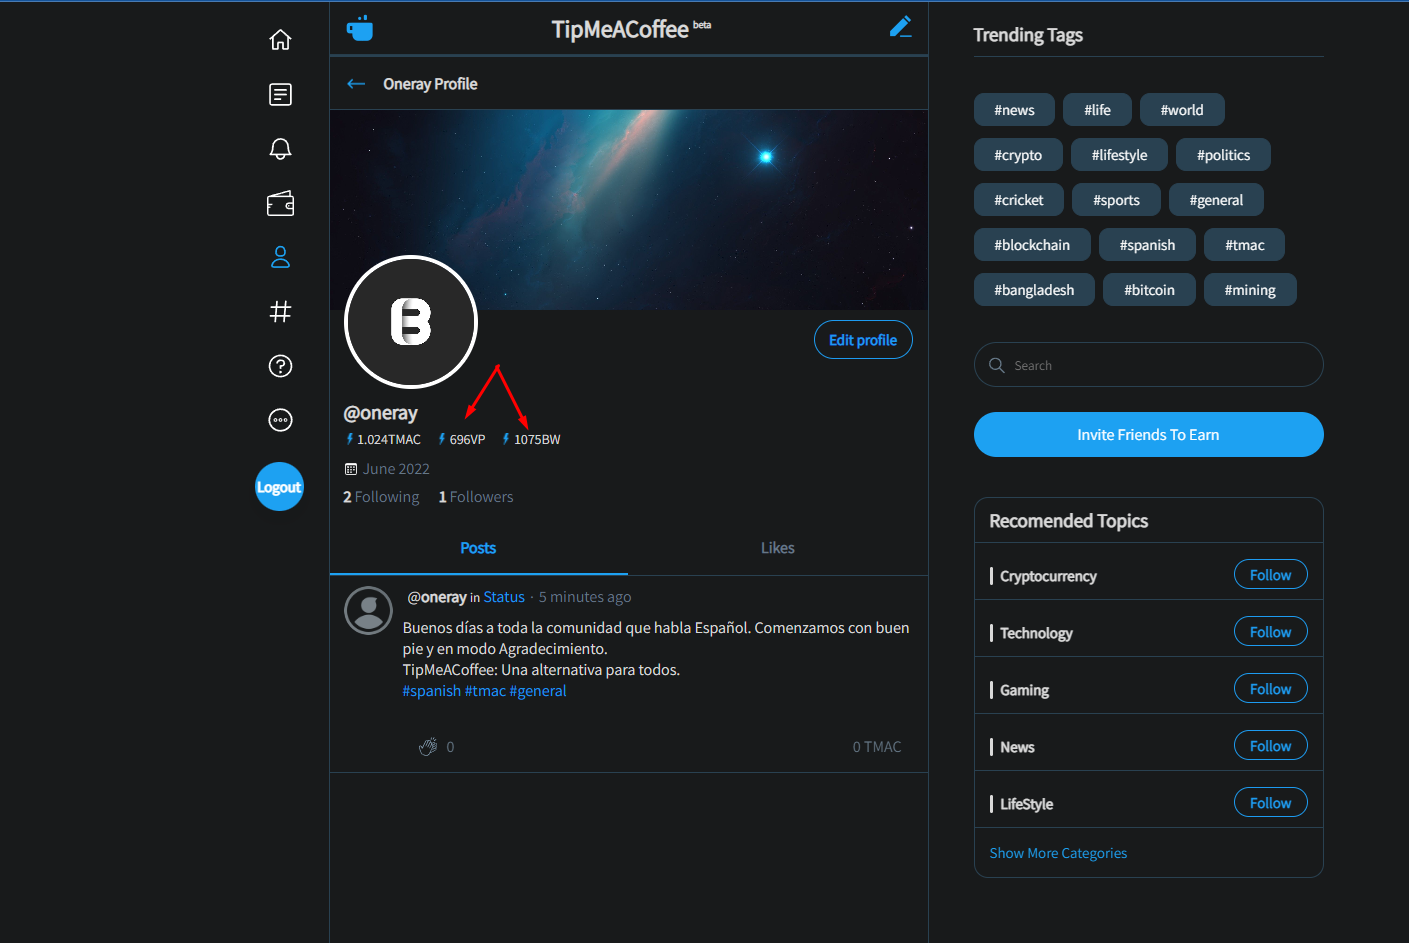Click in the Search field

coord(1148,365)
